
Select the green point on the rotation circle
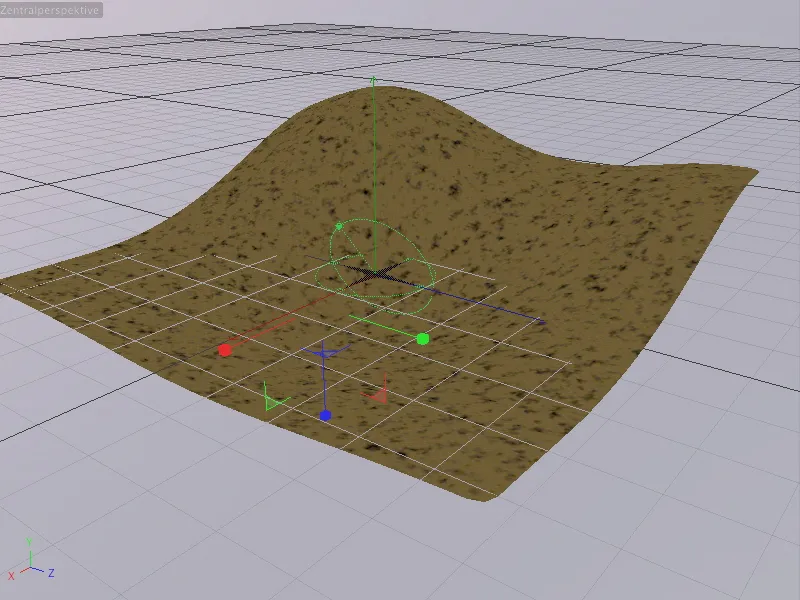pos(339,225)
